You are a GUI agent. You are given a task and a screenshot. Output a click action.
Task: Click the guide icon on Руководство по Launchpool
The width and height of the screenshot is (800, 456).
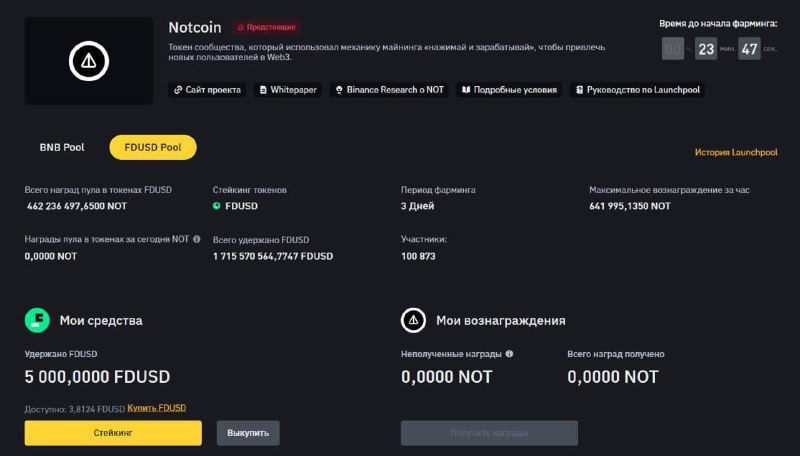(579, 90)
